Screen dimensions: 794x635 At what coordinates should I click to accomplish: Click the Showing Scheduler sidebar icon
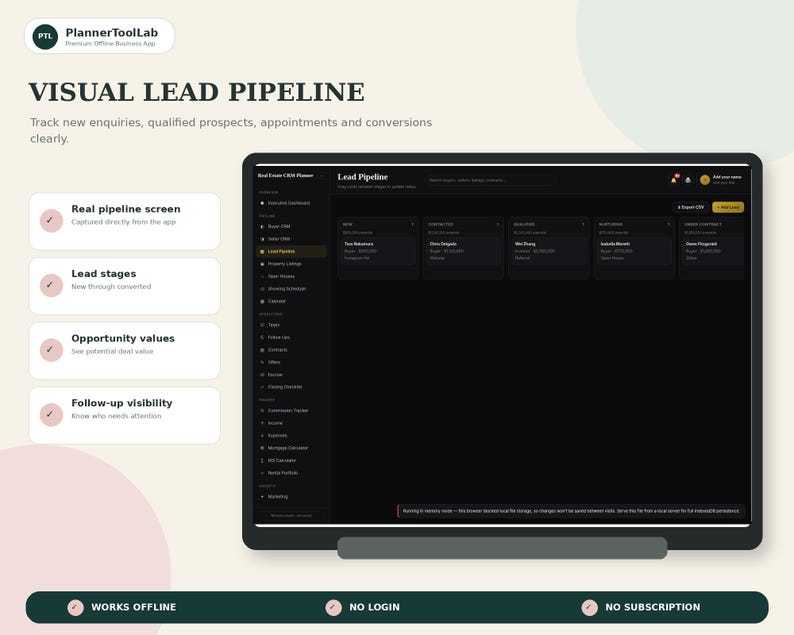pyautogui.click(x=262, y=289)
